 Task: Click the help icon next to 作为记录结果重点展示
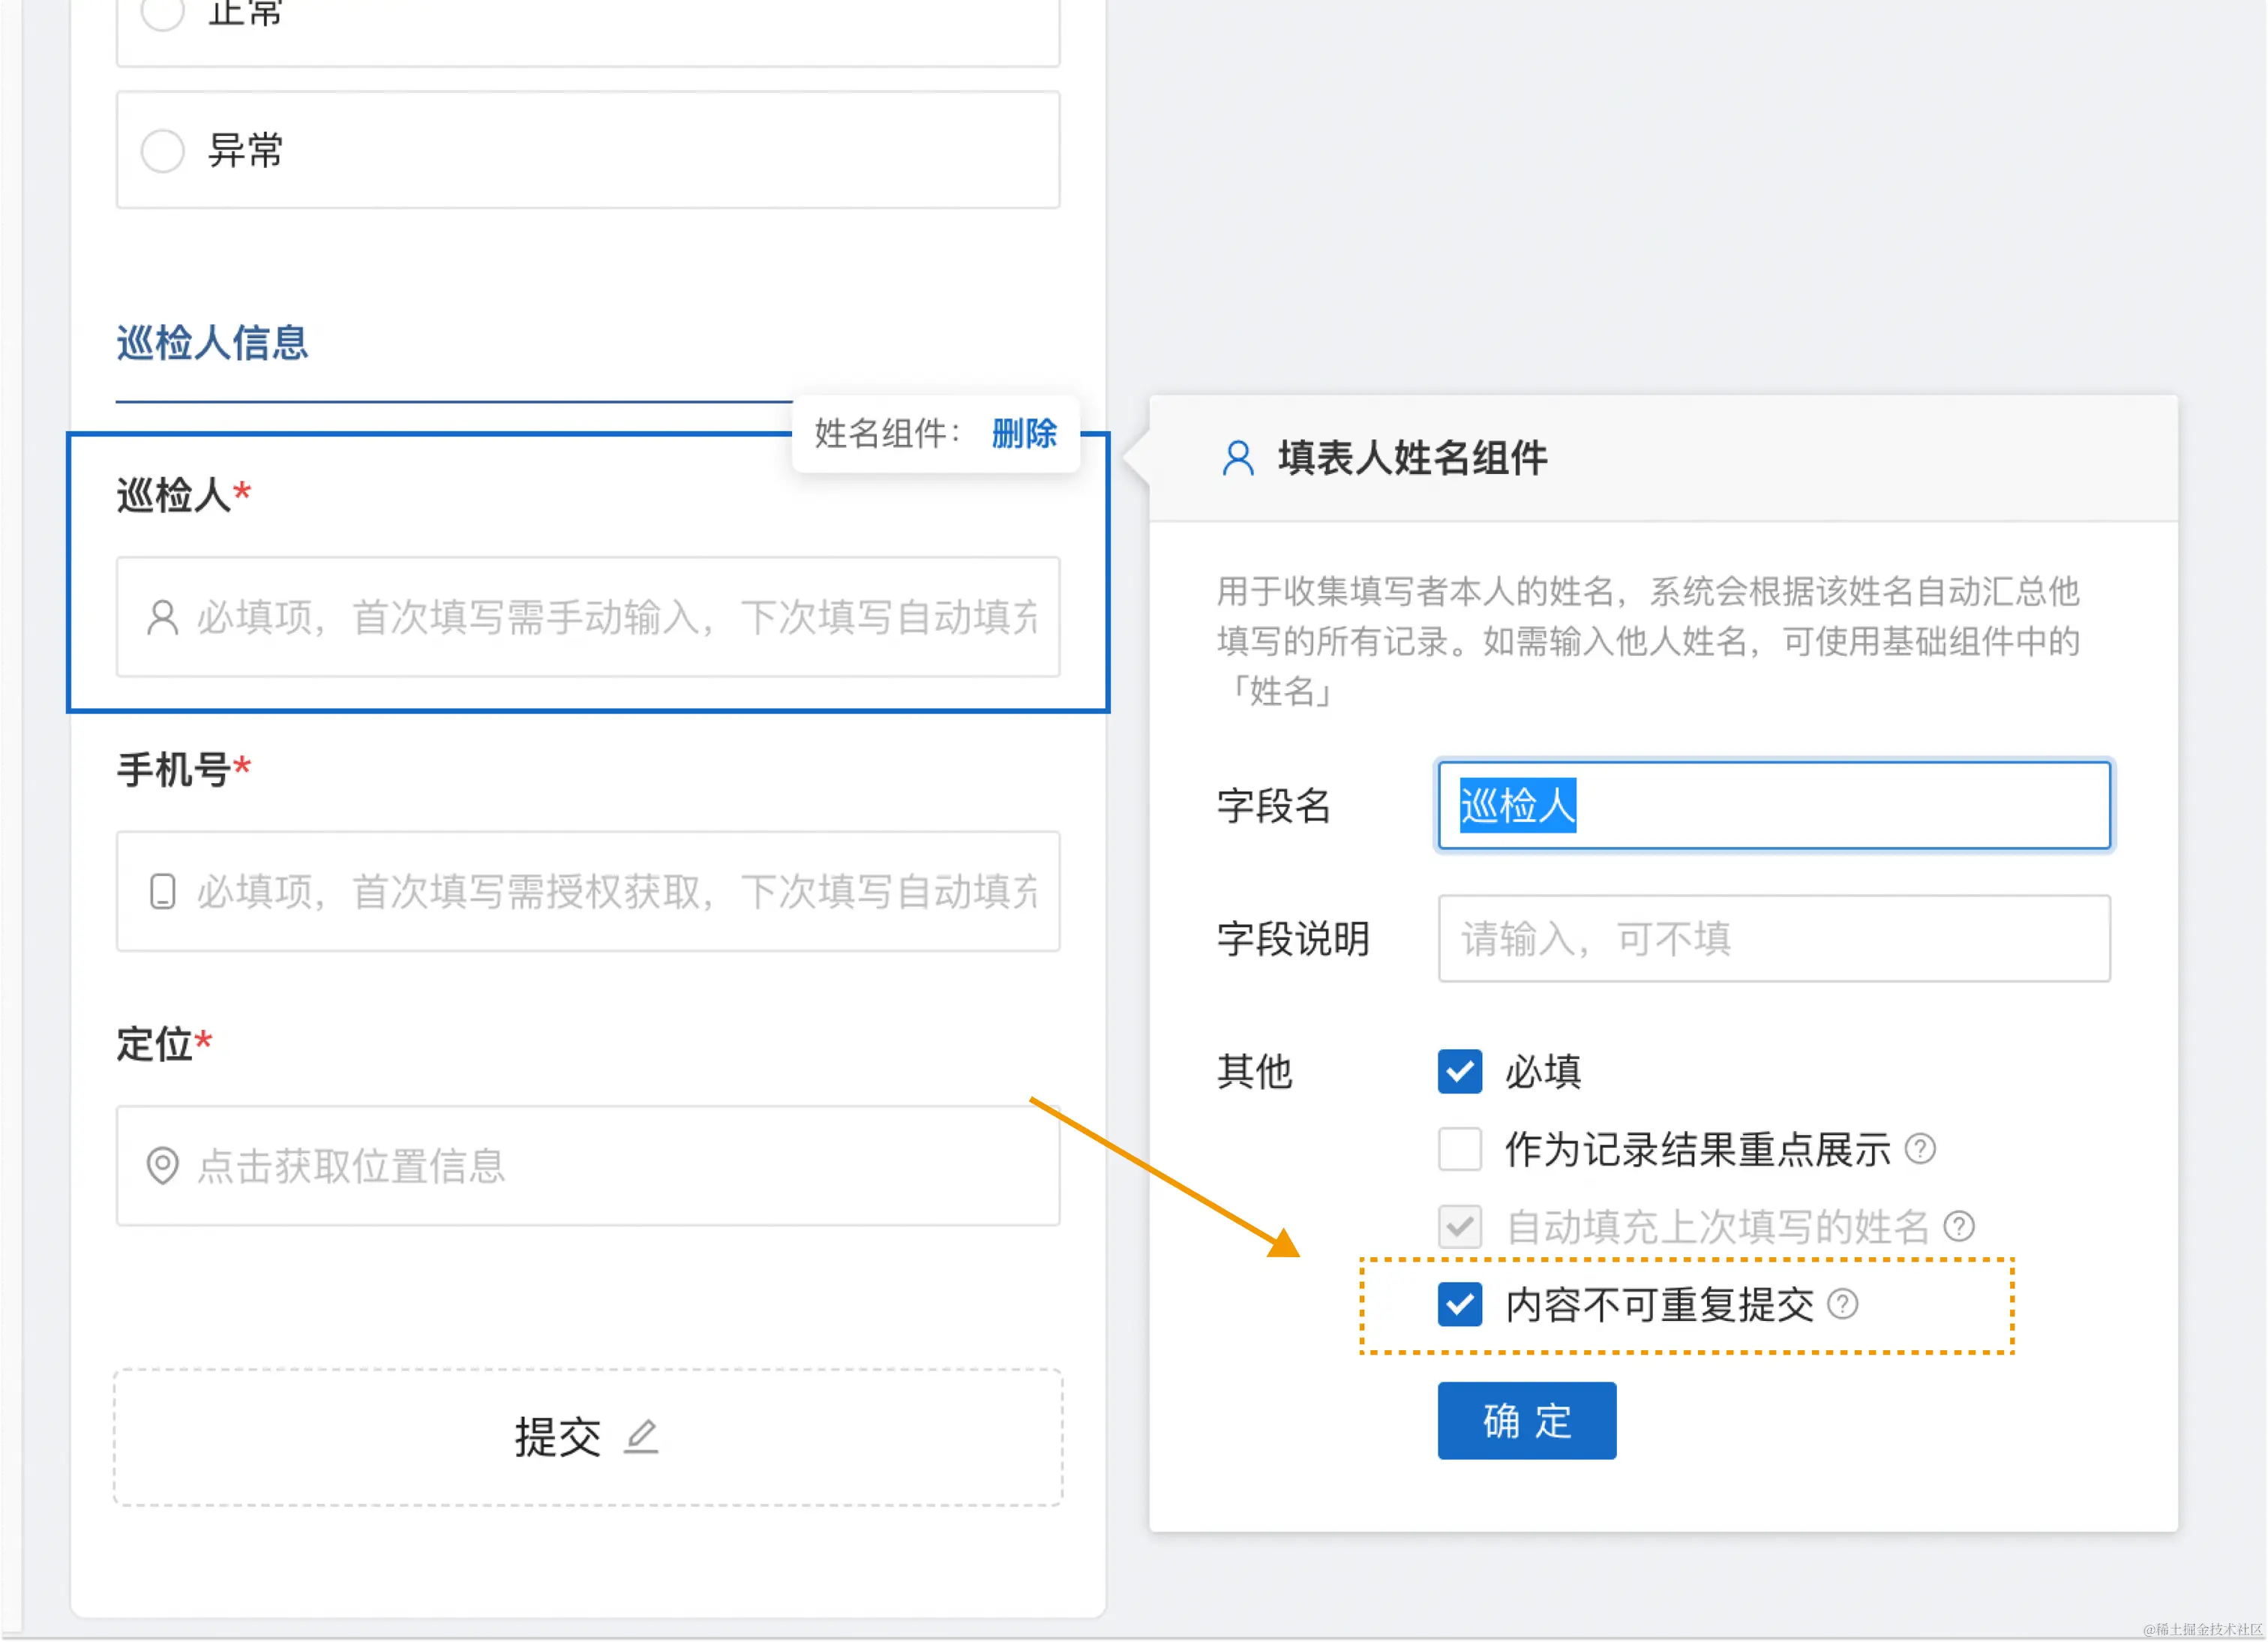(x=1920, y=1149)
